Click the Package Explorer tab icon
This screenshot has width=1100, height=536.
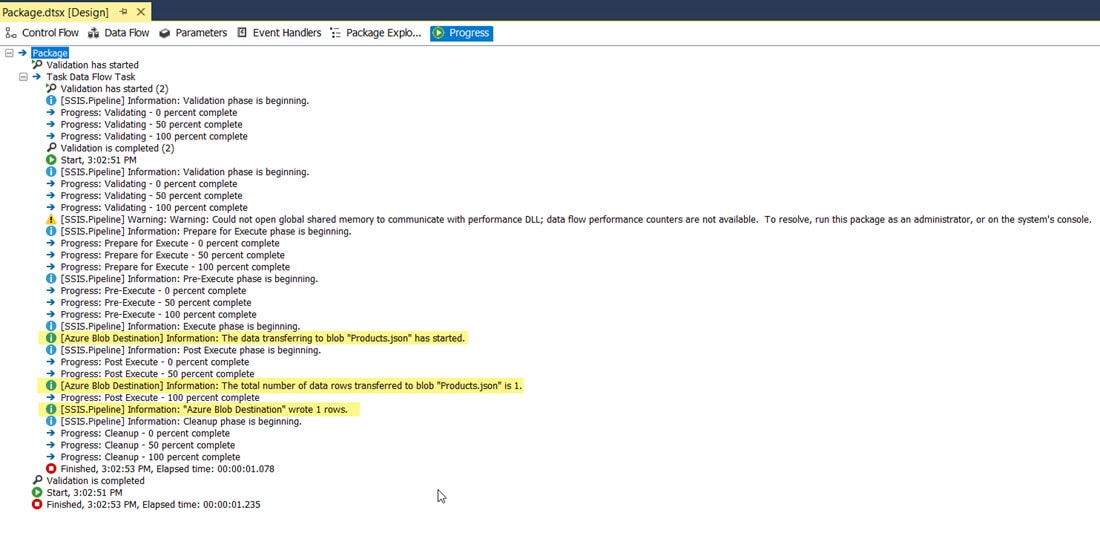point(335,33)
